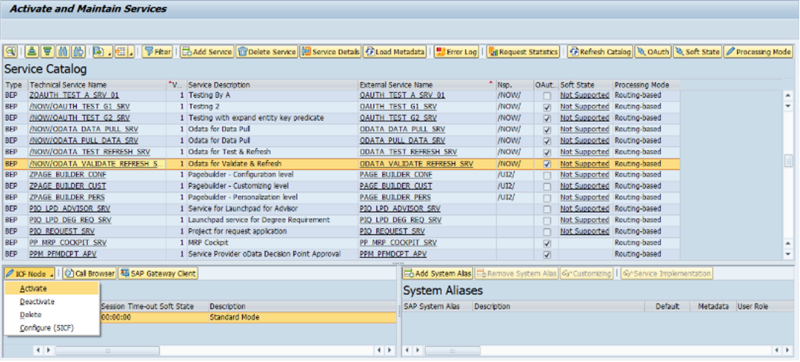This screenshot has width=800, height=362.
Task: Open the ICF Node dropdown button
Action: (29, 274)
